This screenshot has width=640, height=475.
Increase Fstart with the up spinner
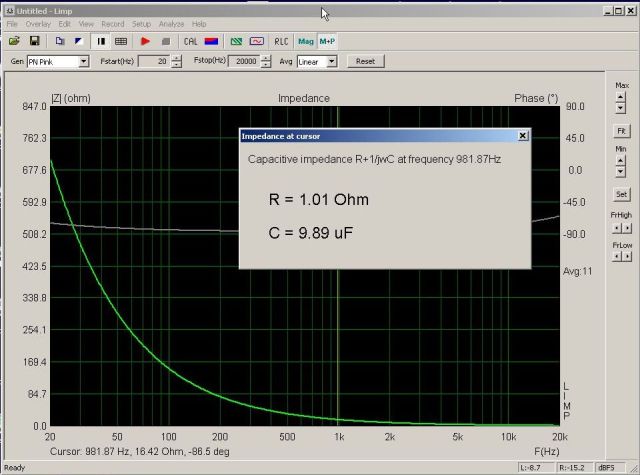tap(176, 58)
